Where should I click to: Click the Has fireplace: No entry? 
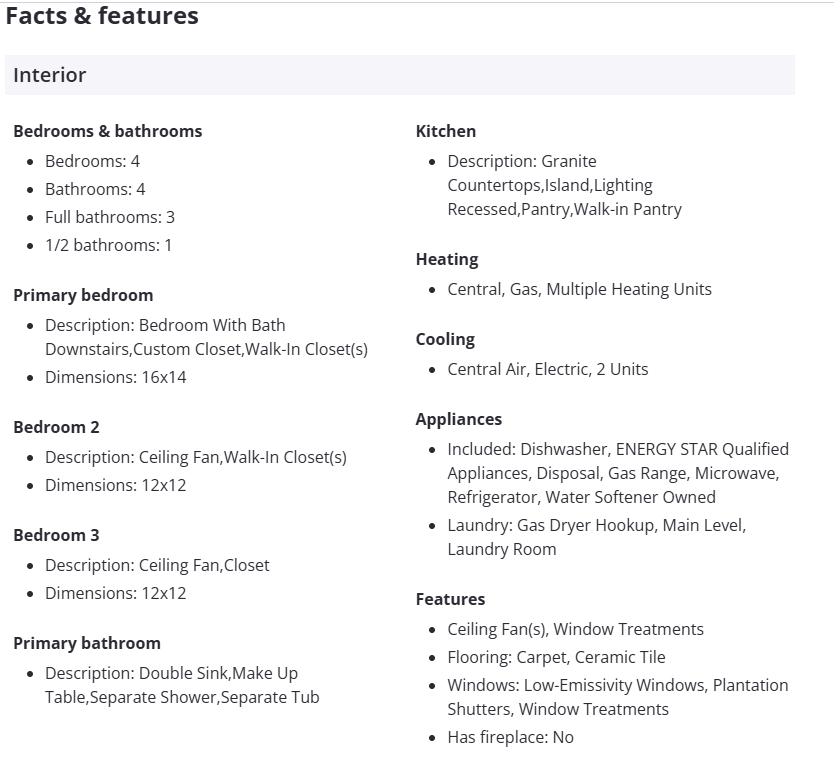(x=510, y=737)
